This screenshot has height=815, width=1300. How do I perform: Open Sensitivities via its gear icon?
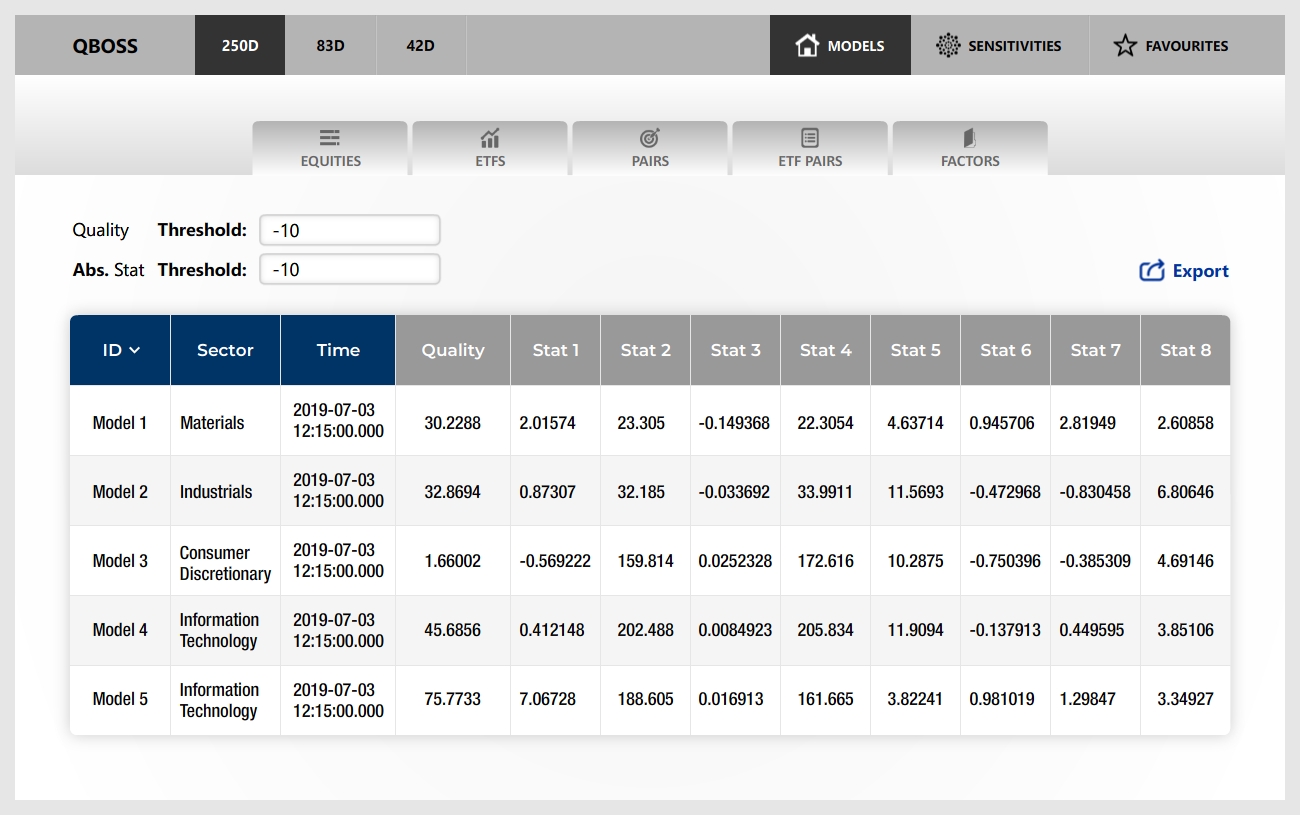[947, 46]
